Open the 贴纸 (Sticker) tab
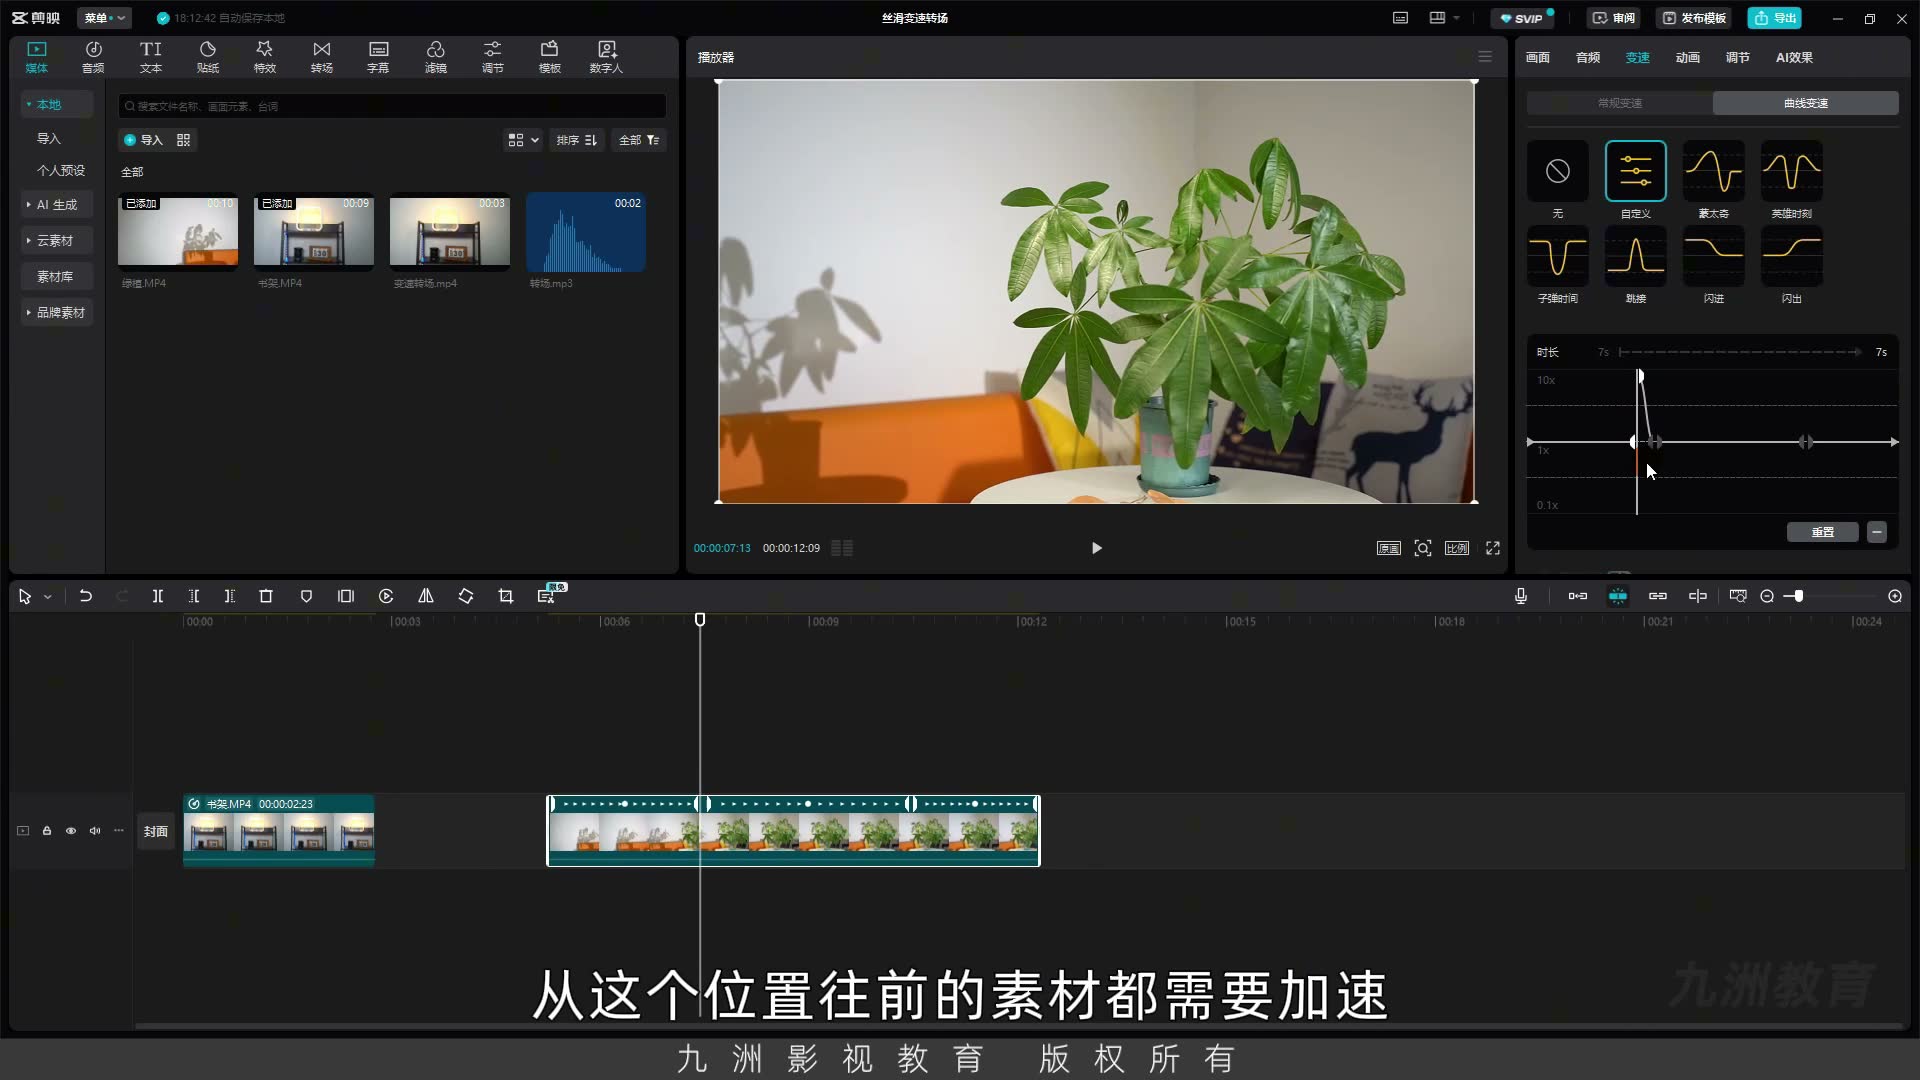1920x1080 pixels. [x=208, y=57]
